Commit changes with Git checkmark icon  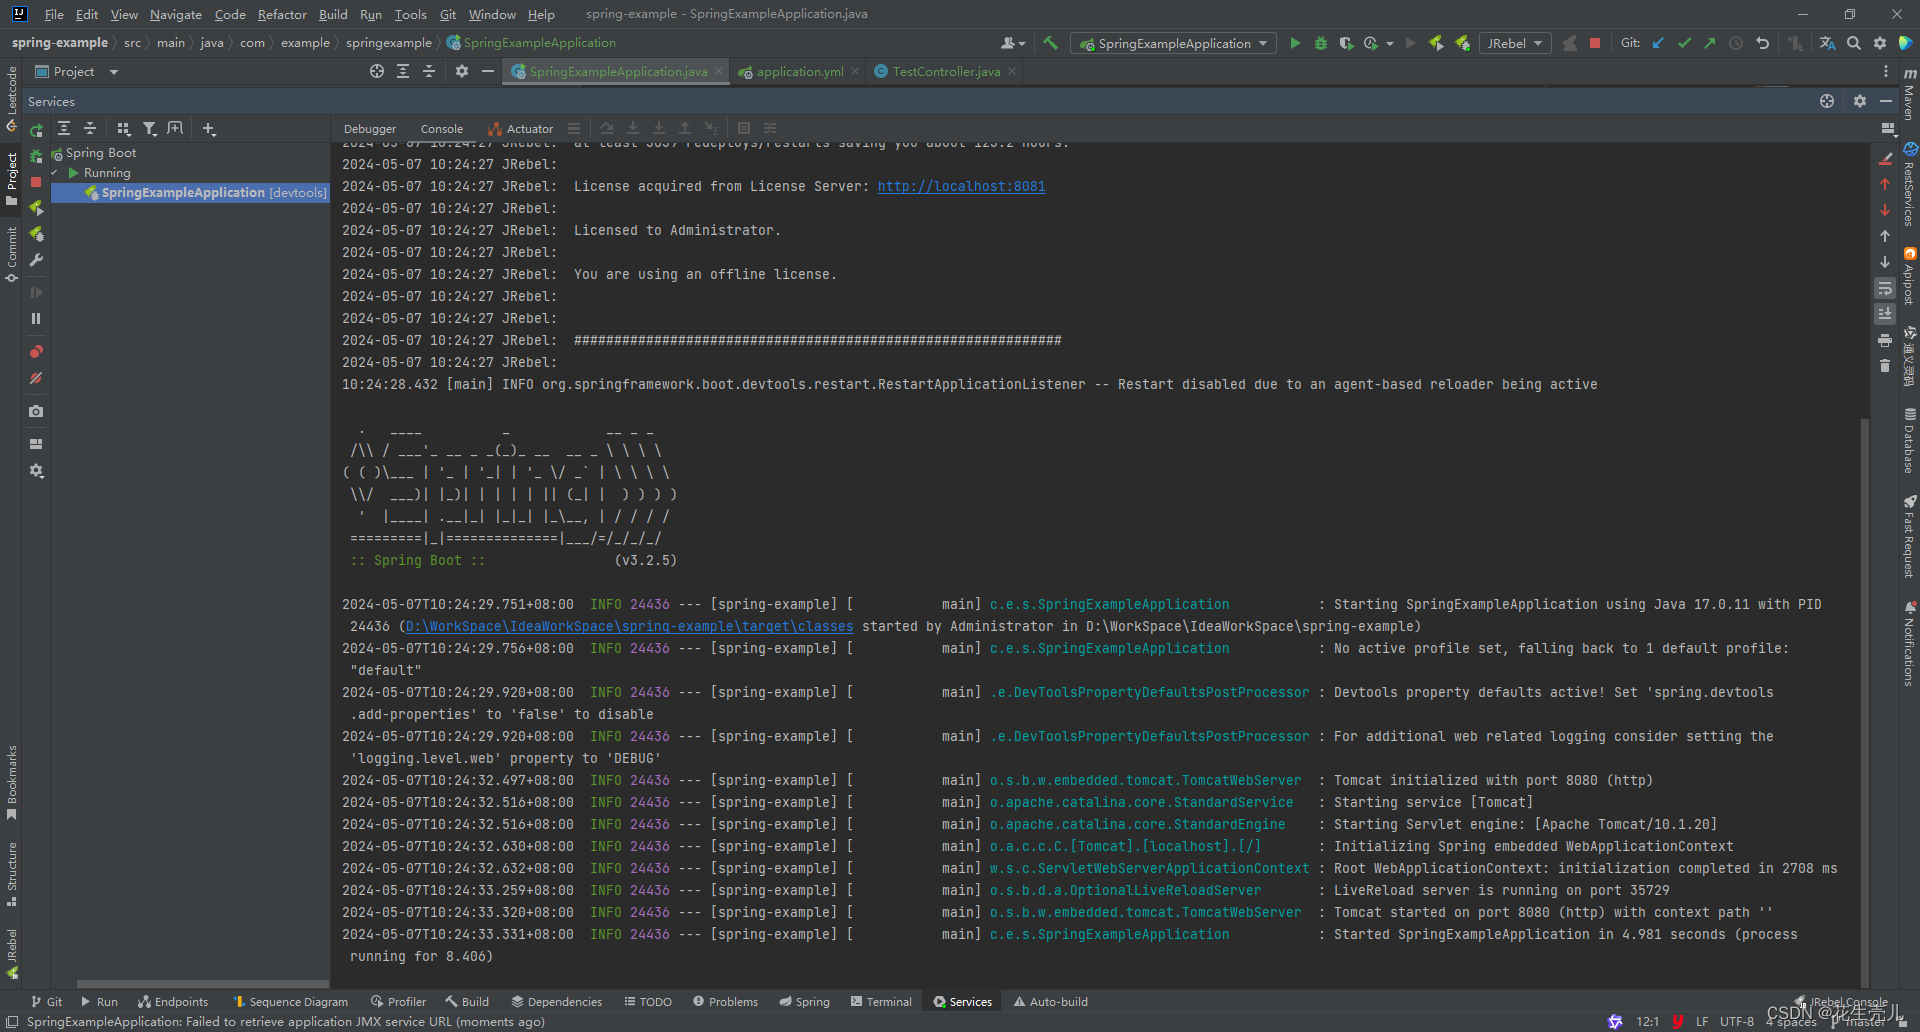pos(1684,43)
